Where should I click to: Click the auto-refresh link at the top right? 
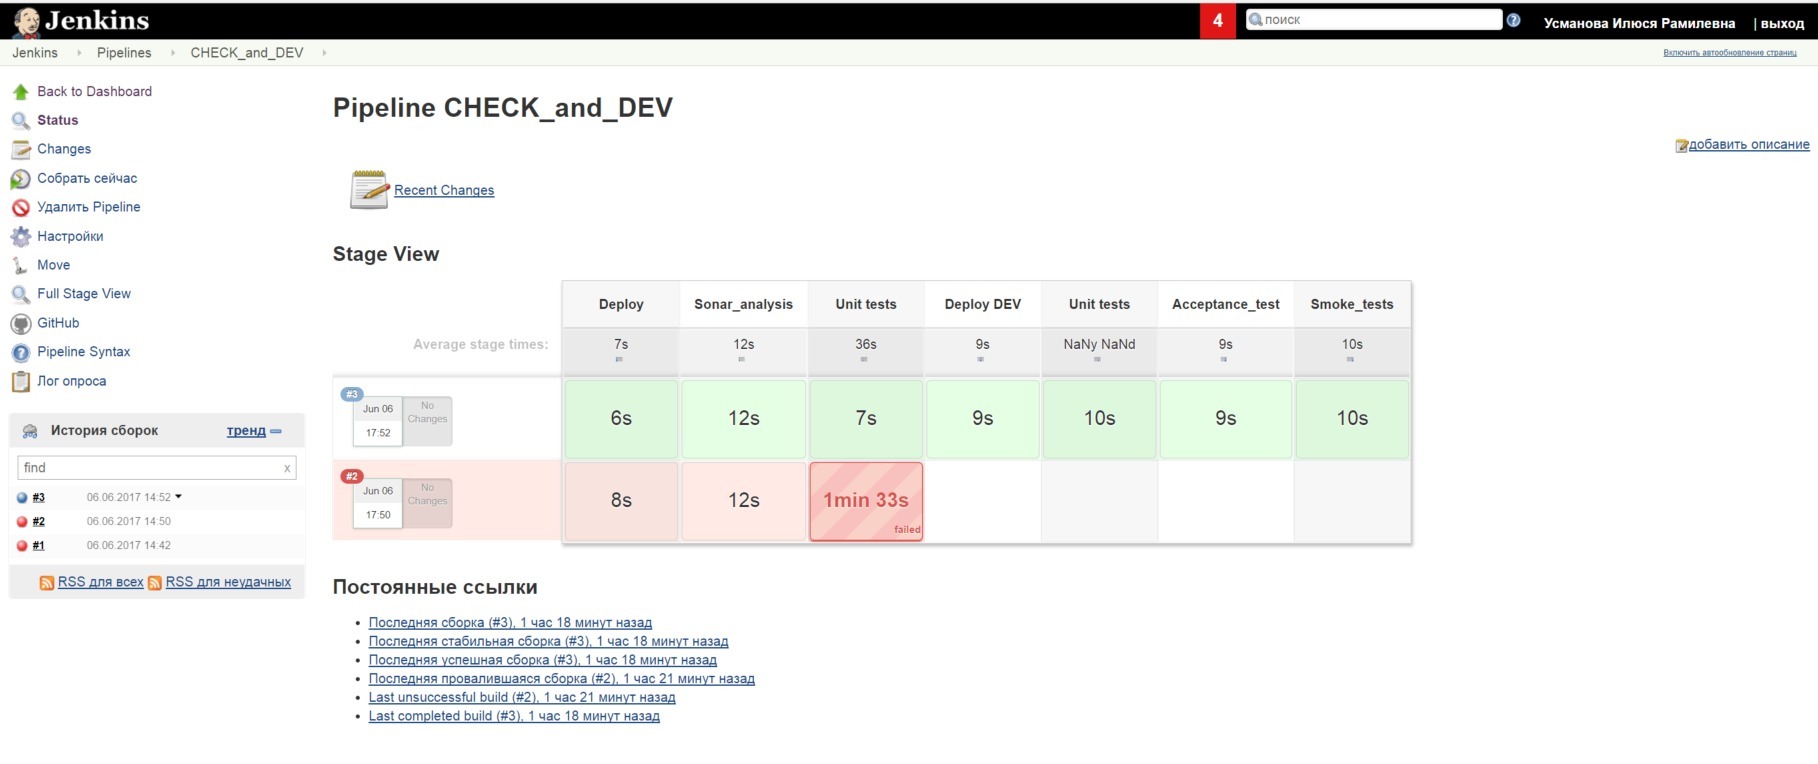pyautogui.click(x=1730, y=53)
